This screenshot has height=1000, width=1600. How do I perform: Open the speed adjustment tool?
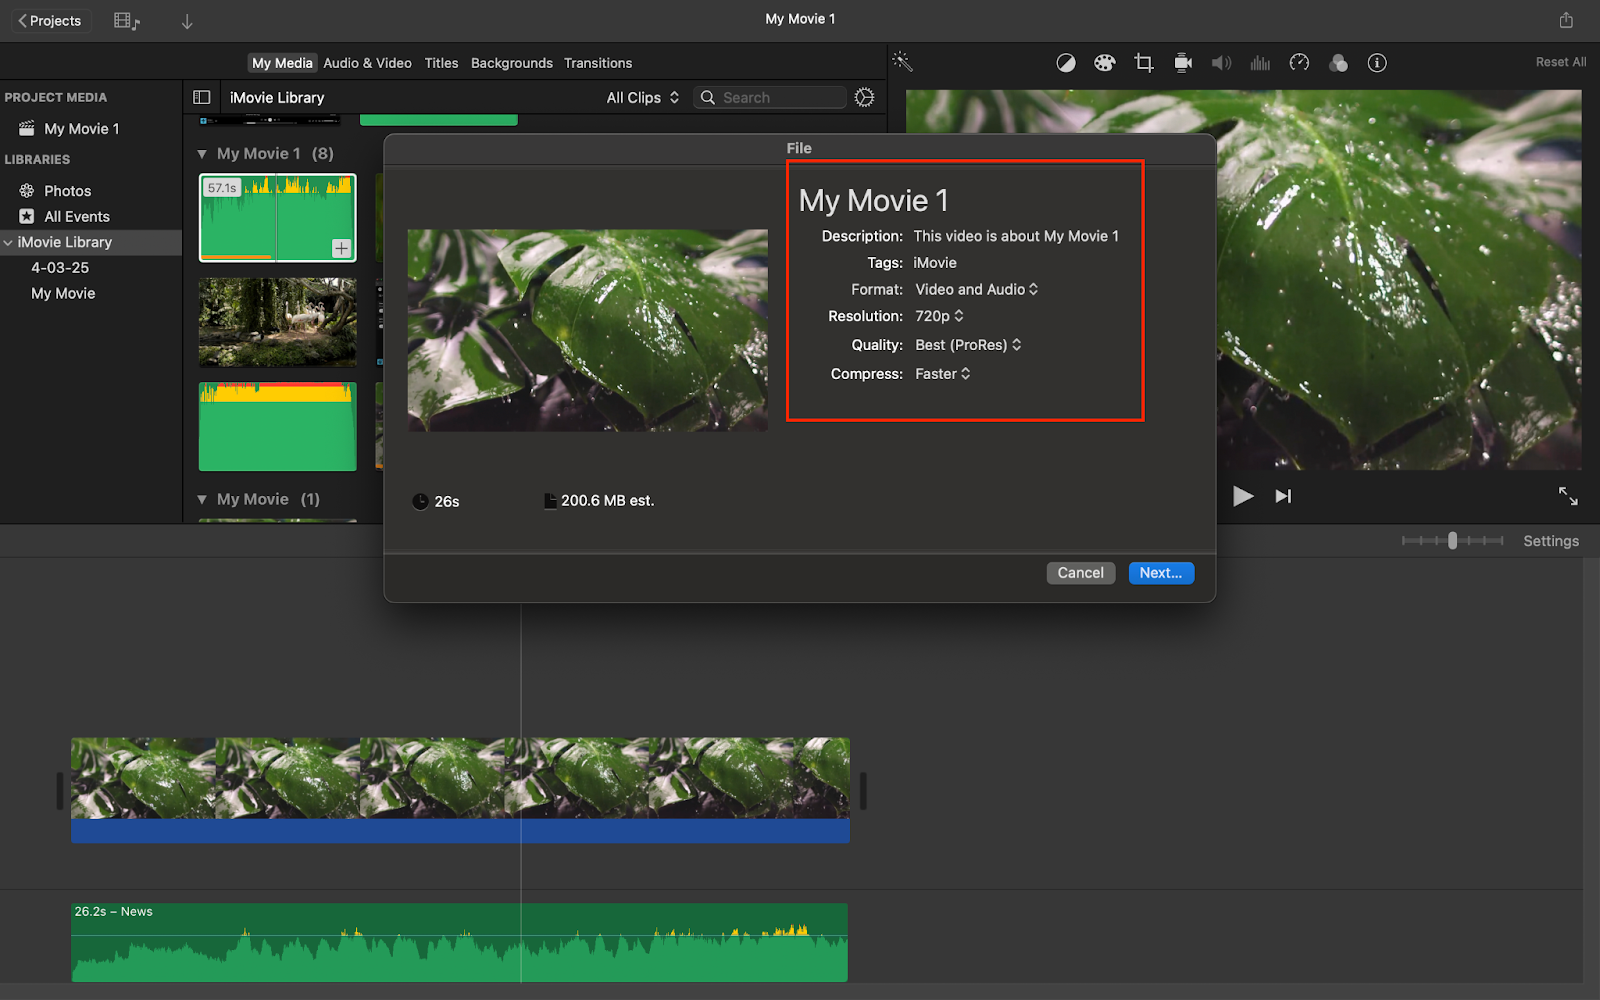coord(1299,63)
